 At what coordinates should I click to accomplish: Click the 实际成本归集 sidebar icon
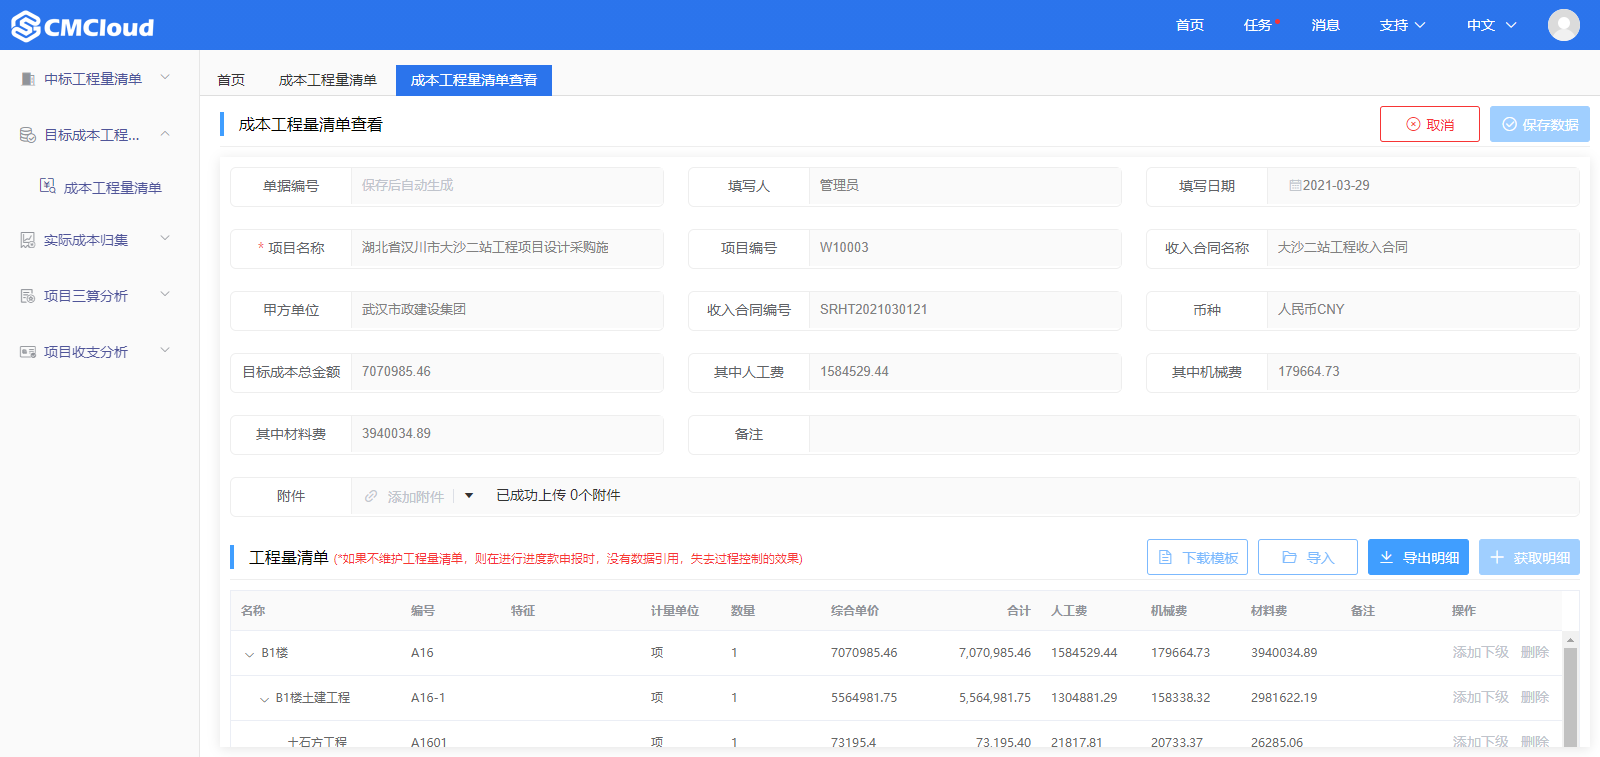tap(28, 240)
